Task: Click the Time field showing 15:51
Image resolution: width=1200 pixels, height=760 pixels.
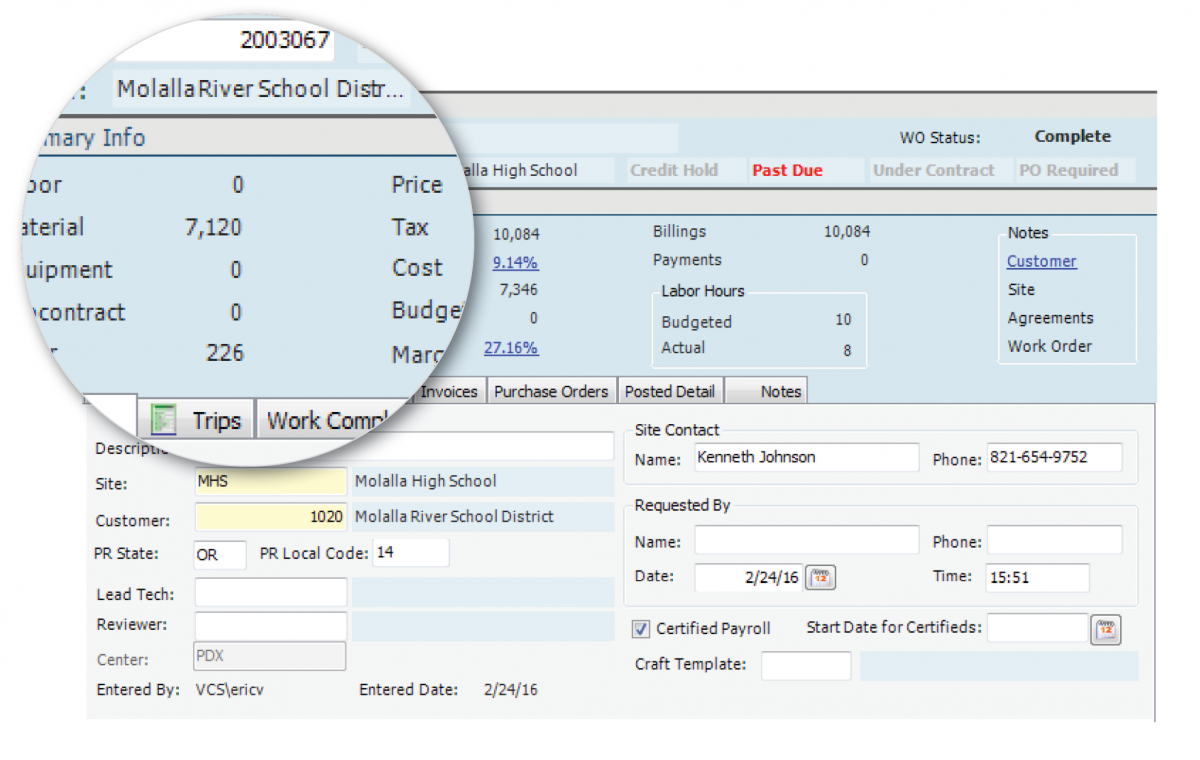Action: [1038, 578]
